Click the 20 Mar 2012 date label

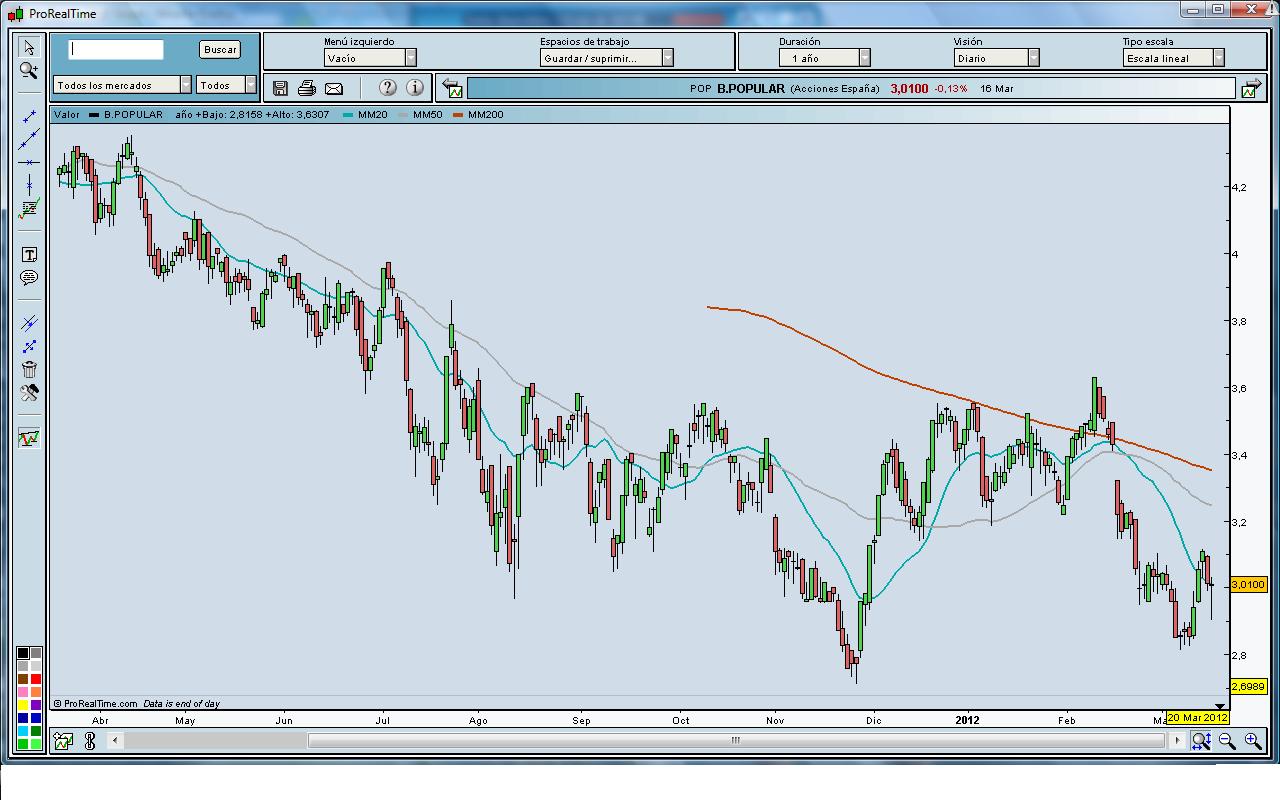pyautogui.click(x=1197, y=718)
